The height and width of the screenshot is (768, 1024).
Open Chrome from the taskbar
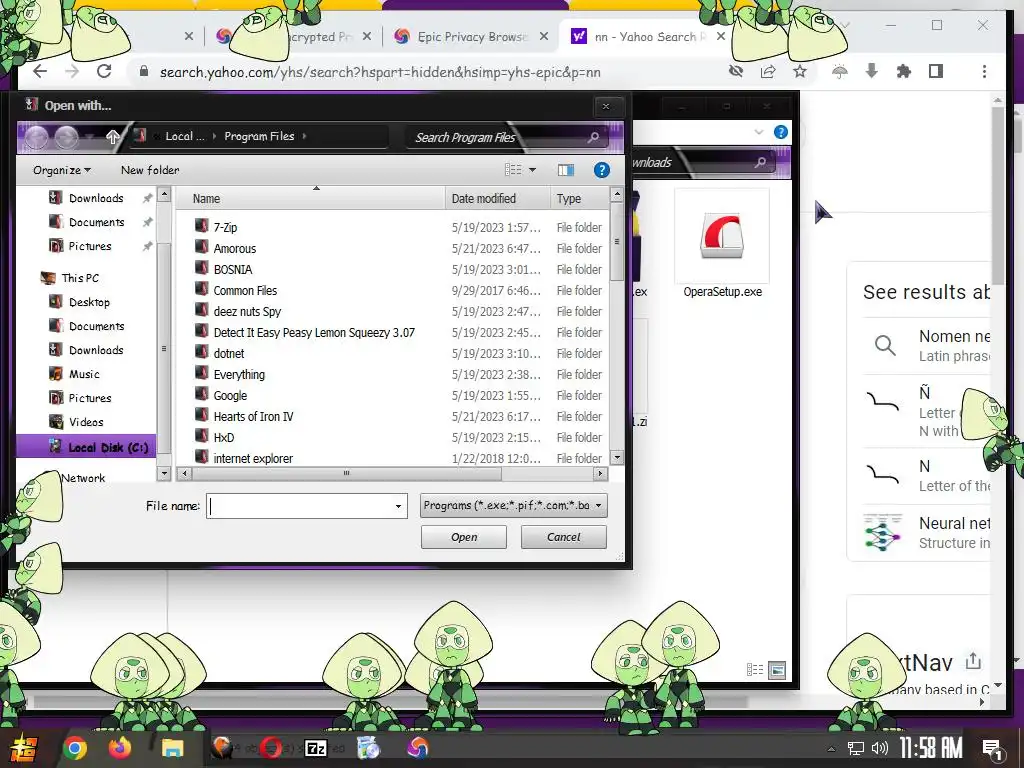coord(74,748)
